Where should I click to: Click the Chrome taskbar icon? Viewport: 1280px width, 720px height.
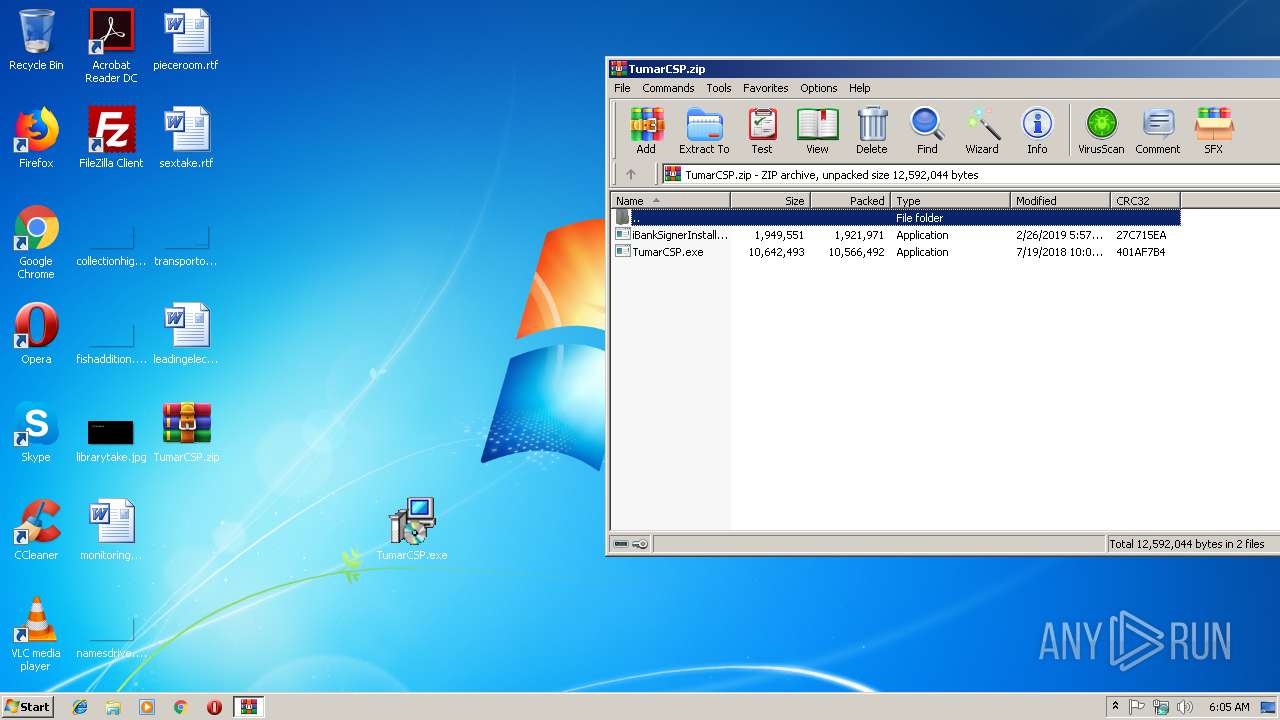[180, 707]
